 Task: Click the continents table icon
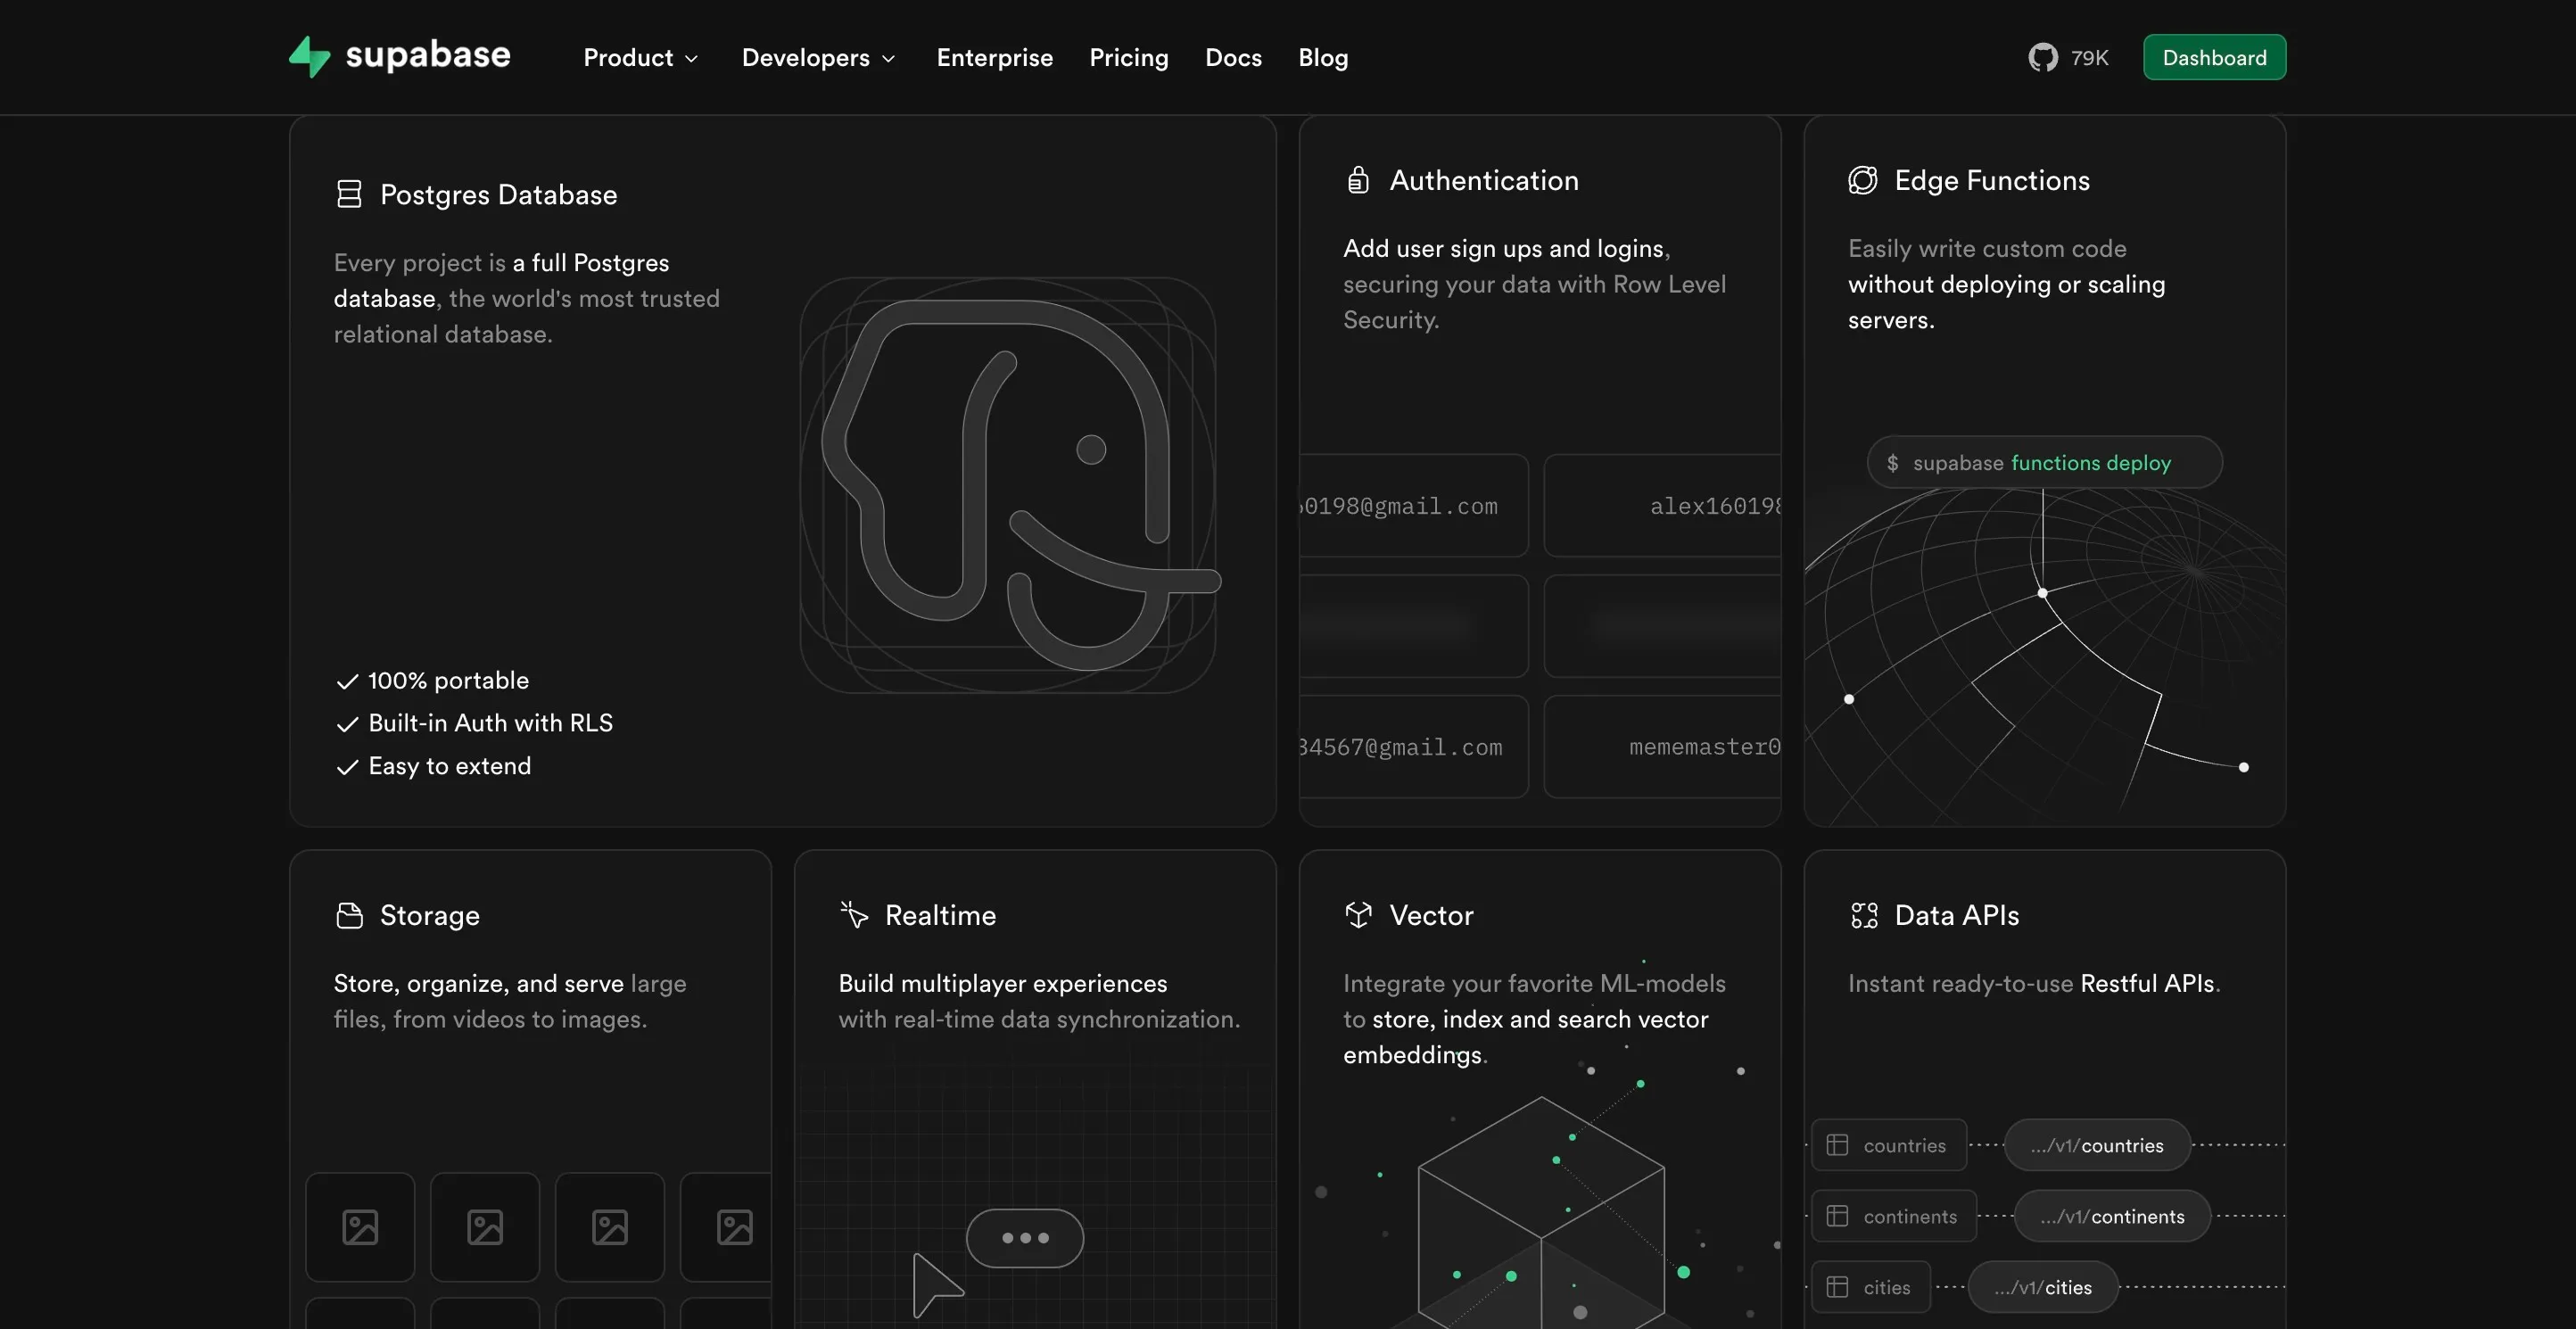click(x=1837, y=1216)
